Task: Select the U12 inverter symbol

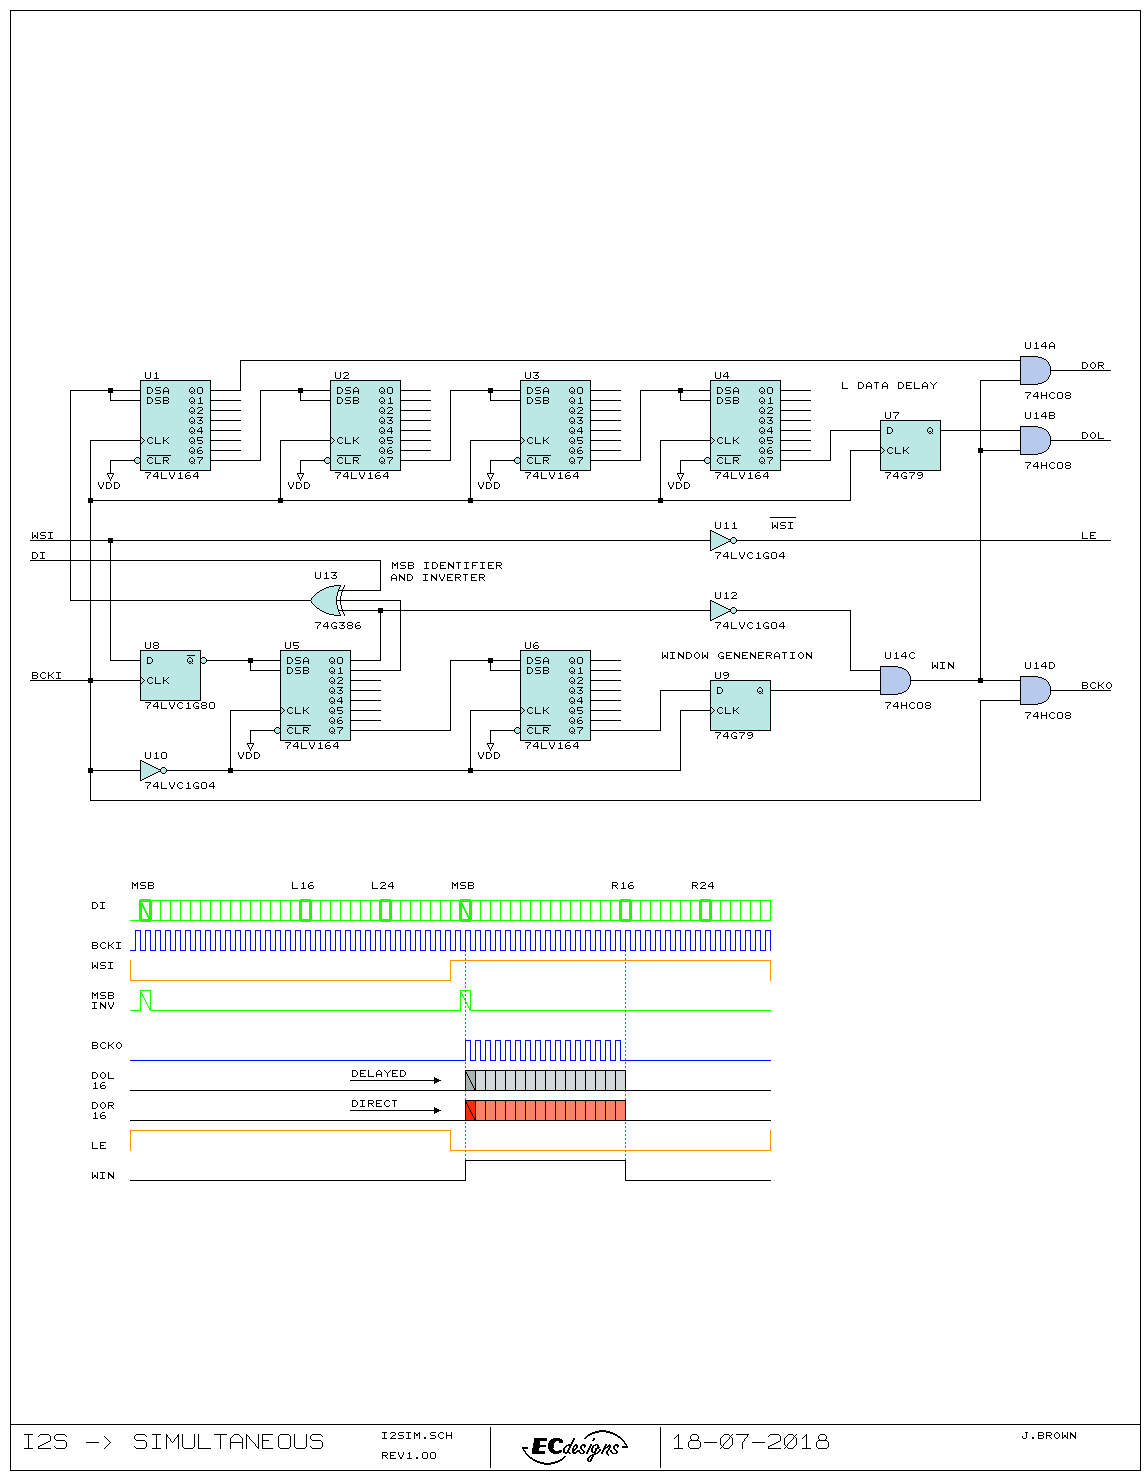Action: click(723, 610)
